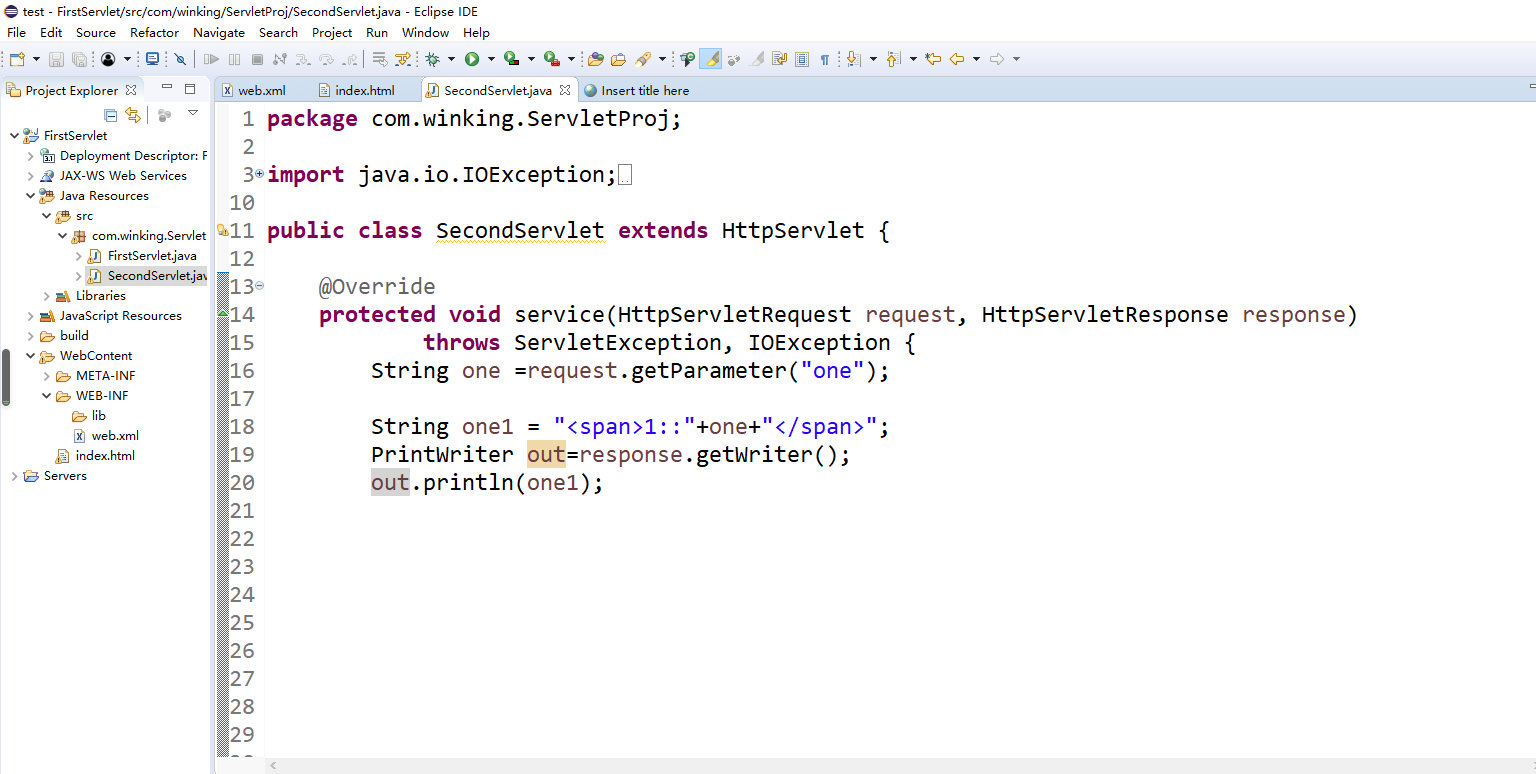Click the Project Explorer vertical scrollbar

[5, 377]
